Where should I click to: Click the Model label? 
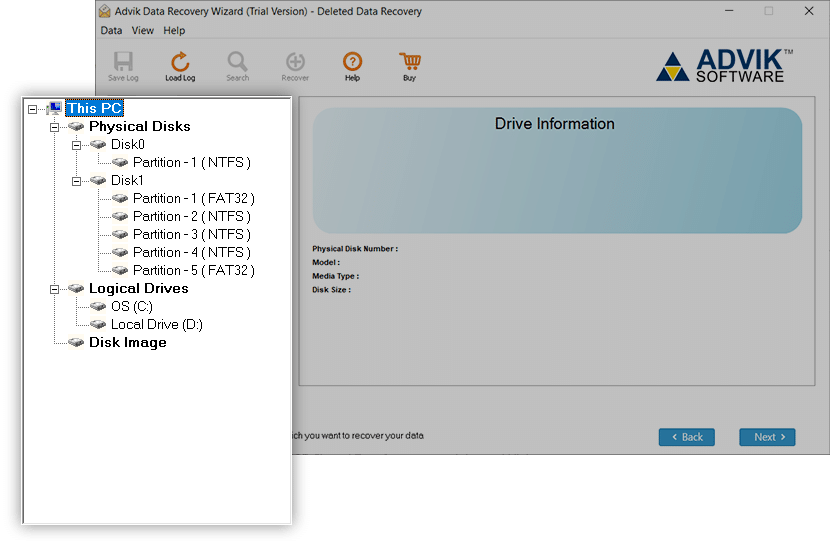coord(326,262)
